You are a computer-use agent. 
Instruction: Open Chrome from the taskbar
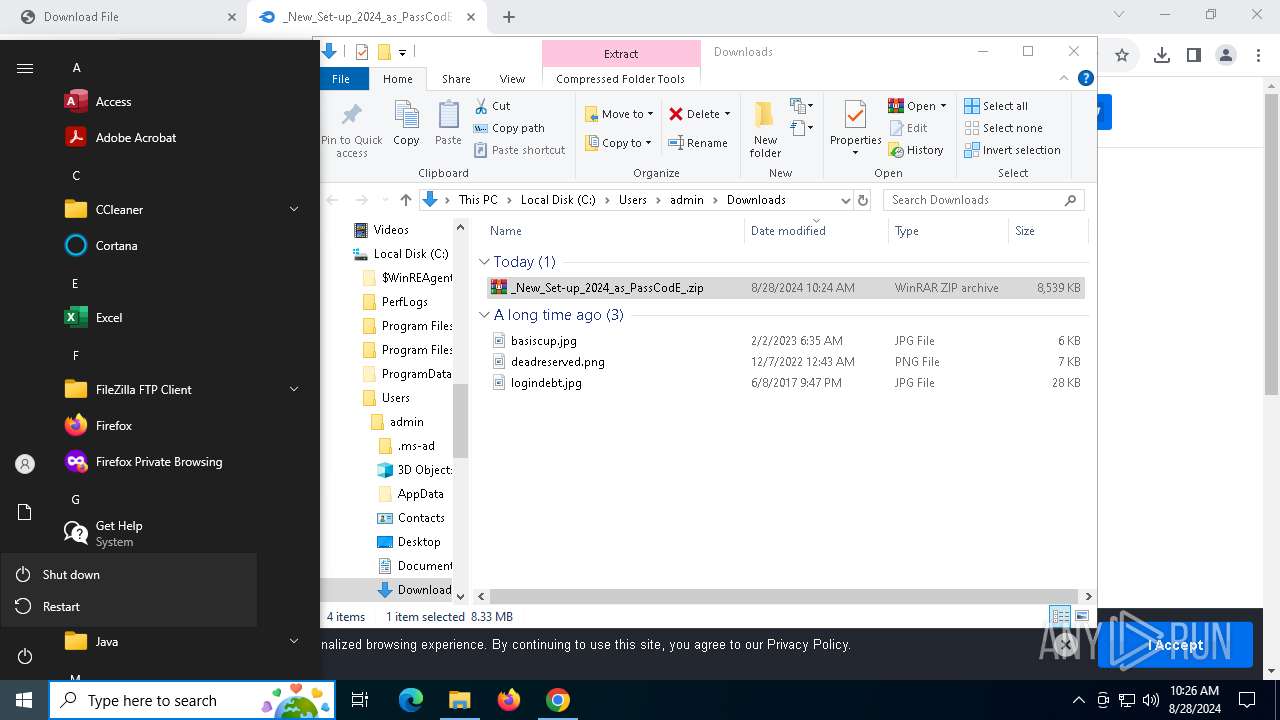pos(558,700)
